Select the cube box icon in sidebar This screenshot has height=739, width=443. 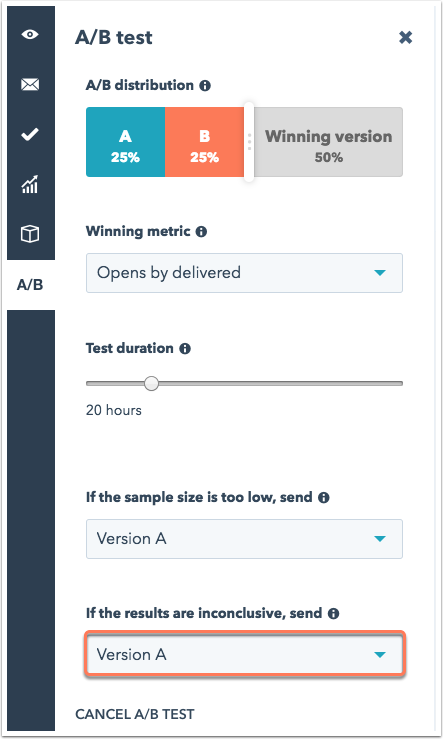tap(30, 234)
